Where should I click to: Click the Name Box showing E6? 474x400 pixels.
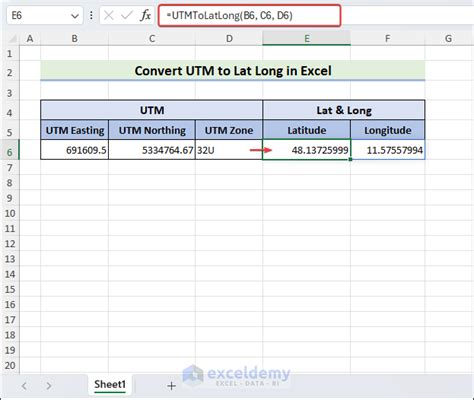point(45,15)
